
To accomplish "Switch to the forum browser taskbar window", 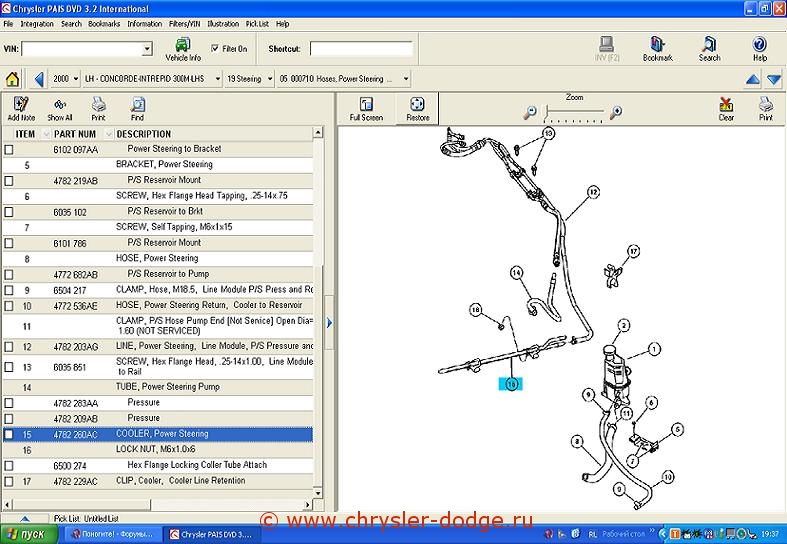I will click(113, 534).
